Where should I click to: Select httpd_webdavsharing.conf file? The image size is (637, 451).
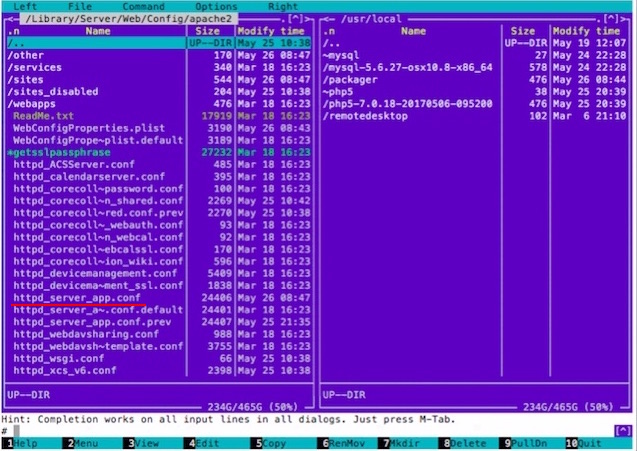pos(159,334)
